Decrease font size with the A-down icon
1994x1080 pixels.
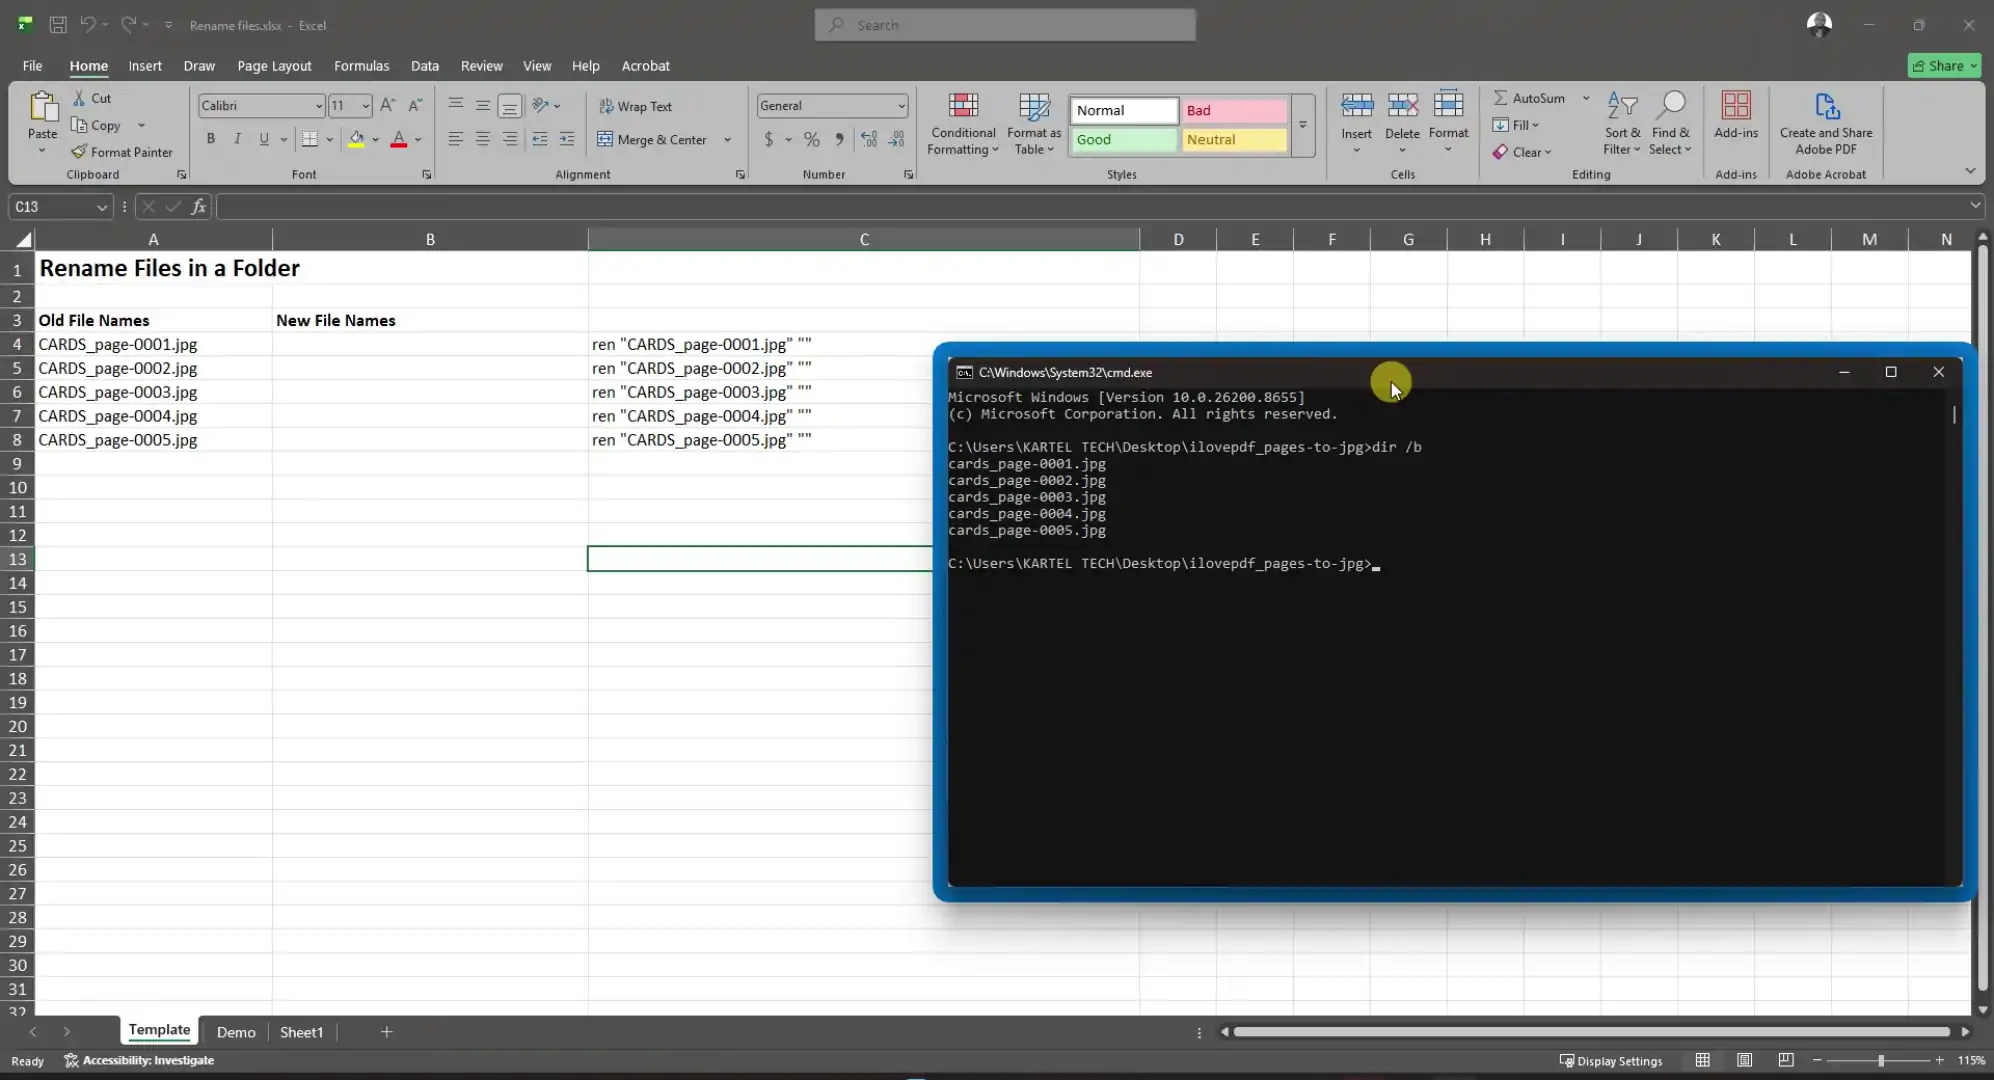point(415,105)
